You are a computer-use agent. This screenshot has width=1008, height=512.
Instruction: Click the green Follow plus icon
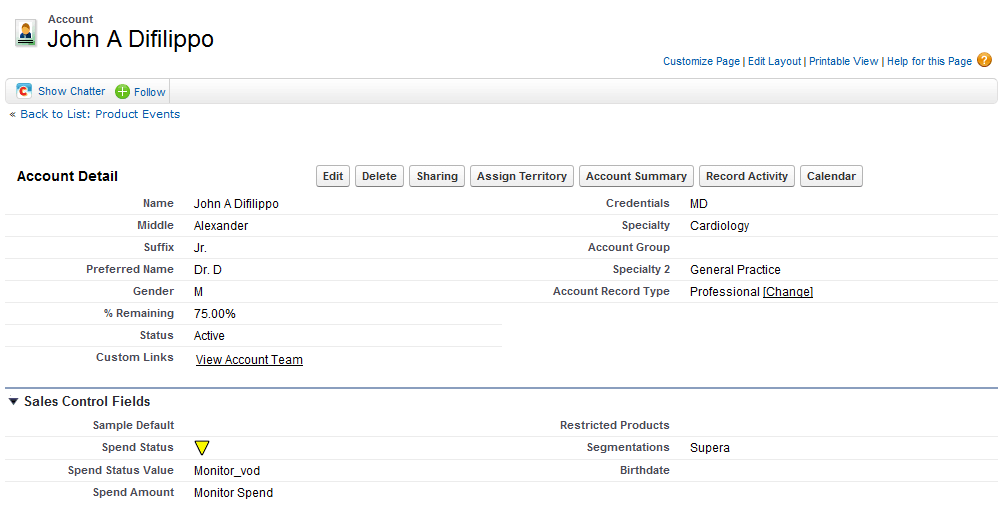pyautogui.click(x=123, y=92)
